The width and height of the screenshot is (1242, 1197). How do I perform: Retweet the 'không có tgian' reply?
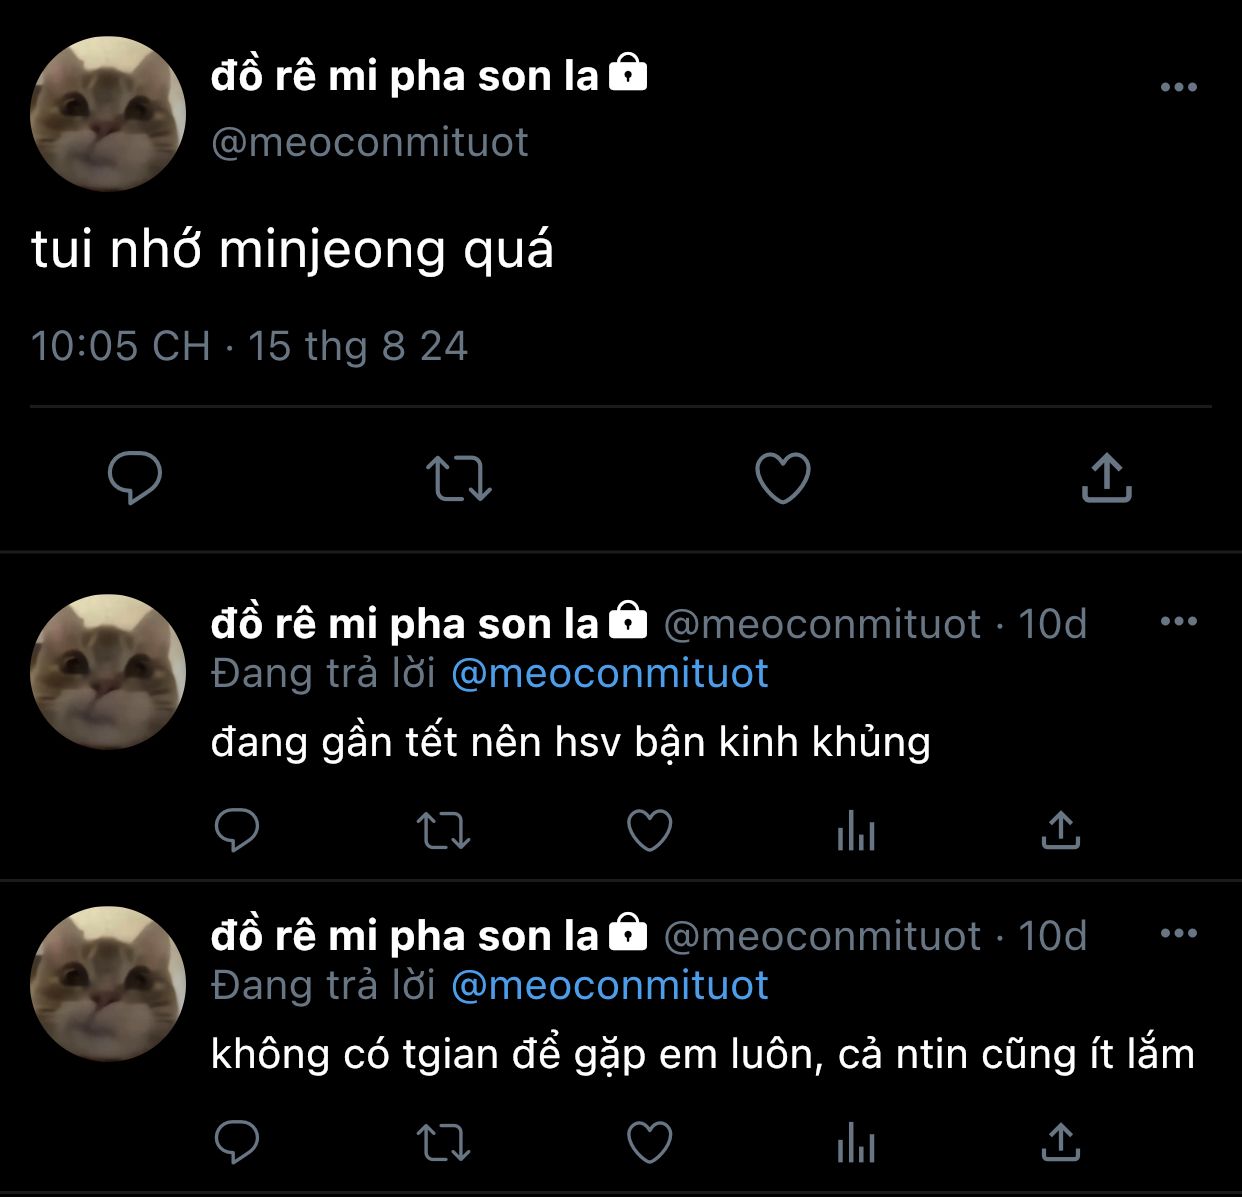pos(443,1142)
